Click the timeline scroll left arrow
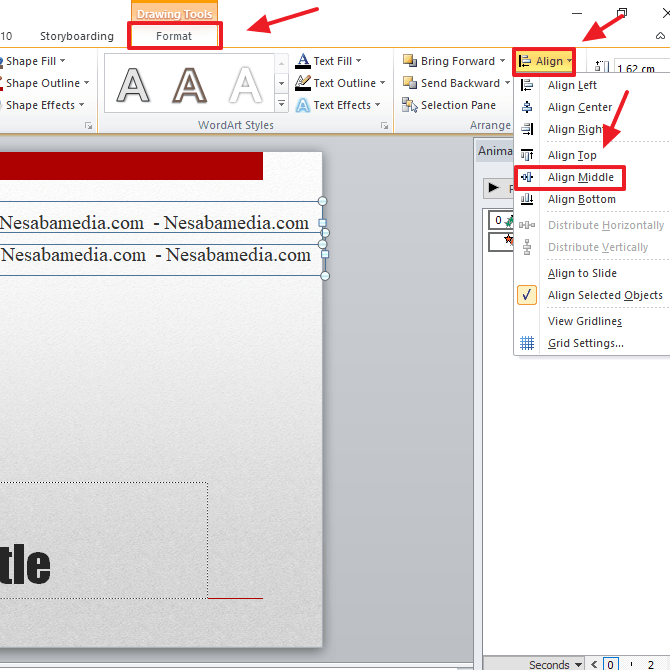Image resolution: width=670 pixels, height=670 pixels. click(x=594, y=664)
